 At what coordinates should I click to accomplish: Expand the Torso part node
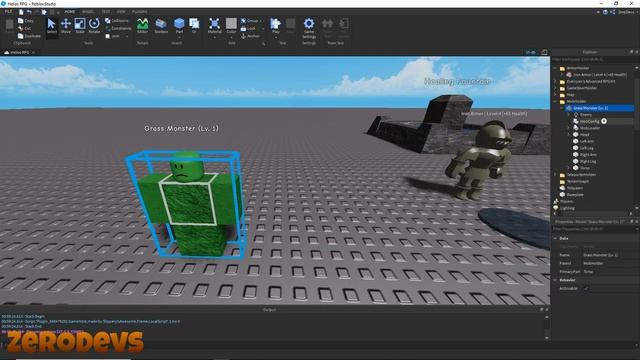[569, 168]
